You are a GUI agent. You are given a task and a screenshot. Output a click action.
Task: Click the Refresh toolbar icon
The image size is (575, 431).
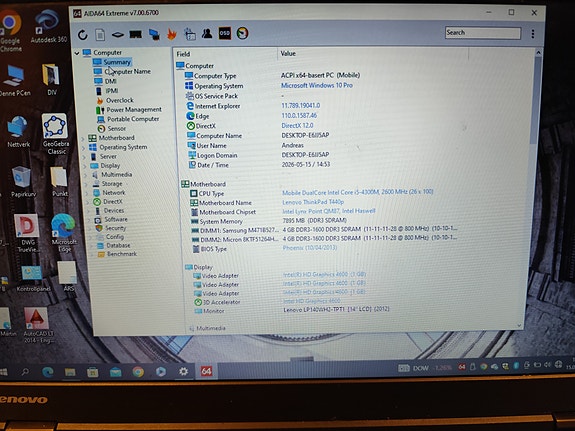83,34
